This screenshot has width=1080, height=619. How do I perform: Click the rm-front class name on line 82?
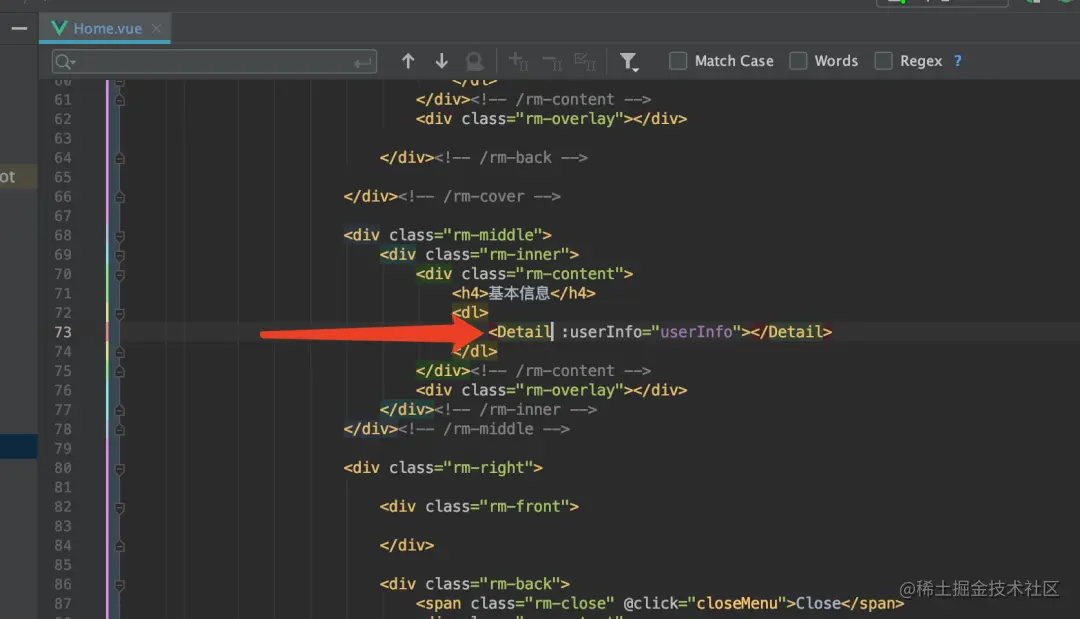(x=525, y=506)
